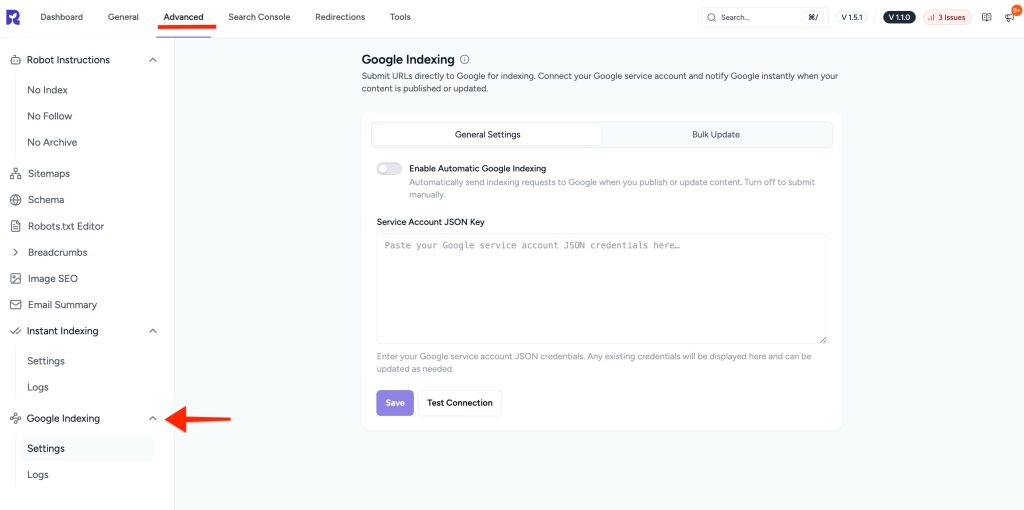Enable Automatic Google Indexing toggle
1024x510 pixels.
389,169
